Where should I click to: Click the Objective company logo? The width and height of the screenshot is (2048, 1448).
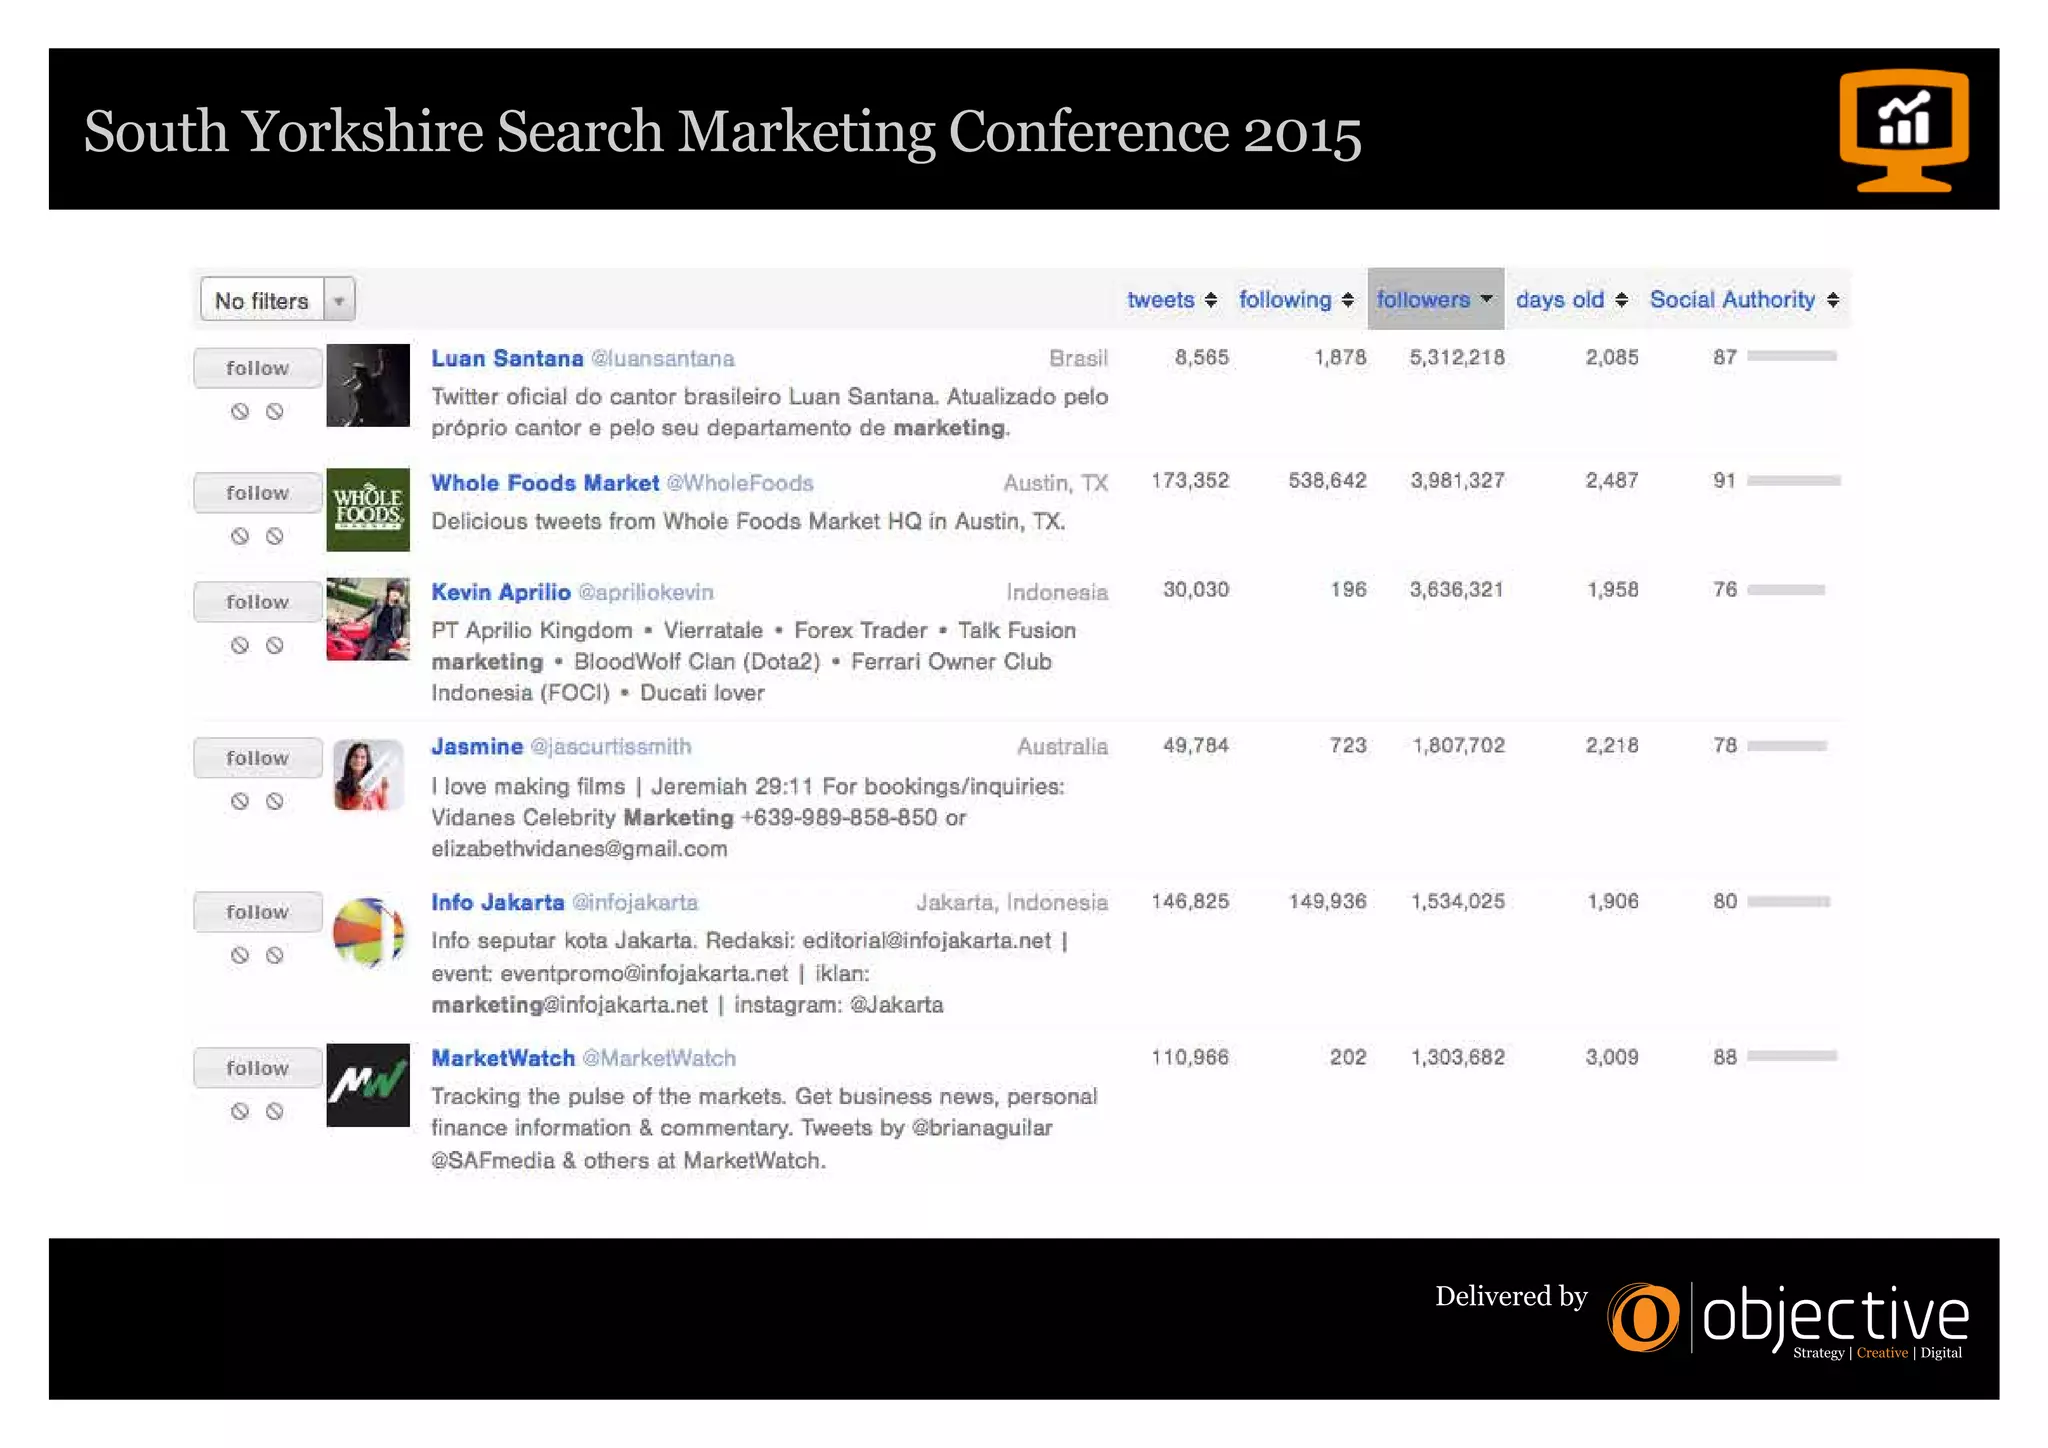point(1788,1319)
